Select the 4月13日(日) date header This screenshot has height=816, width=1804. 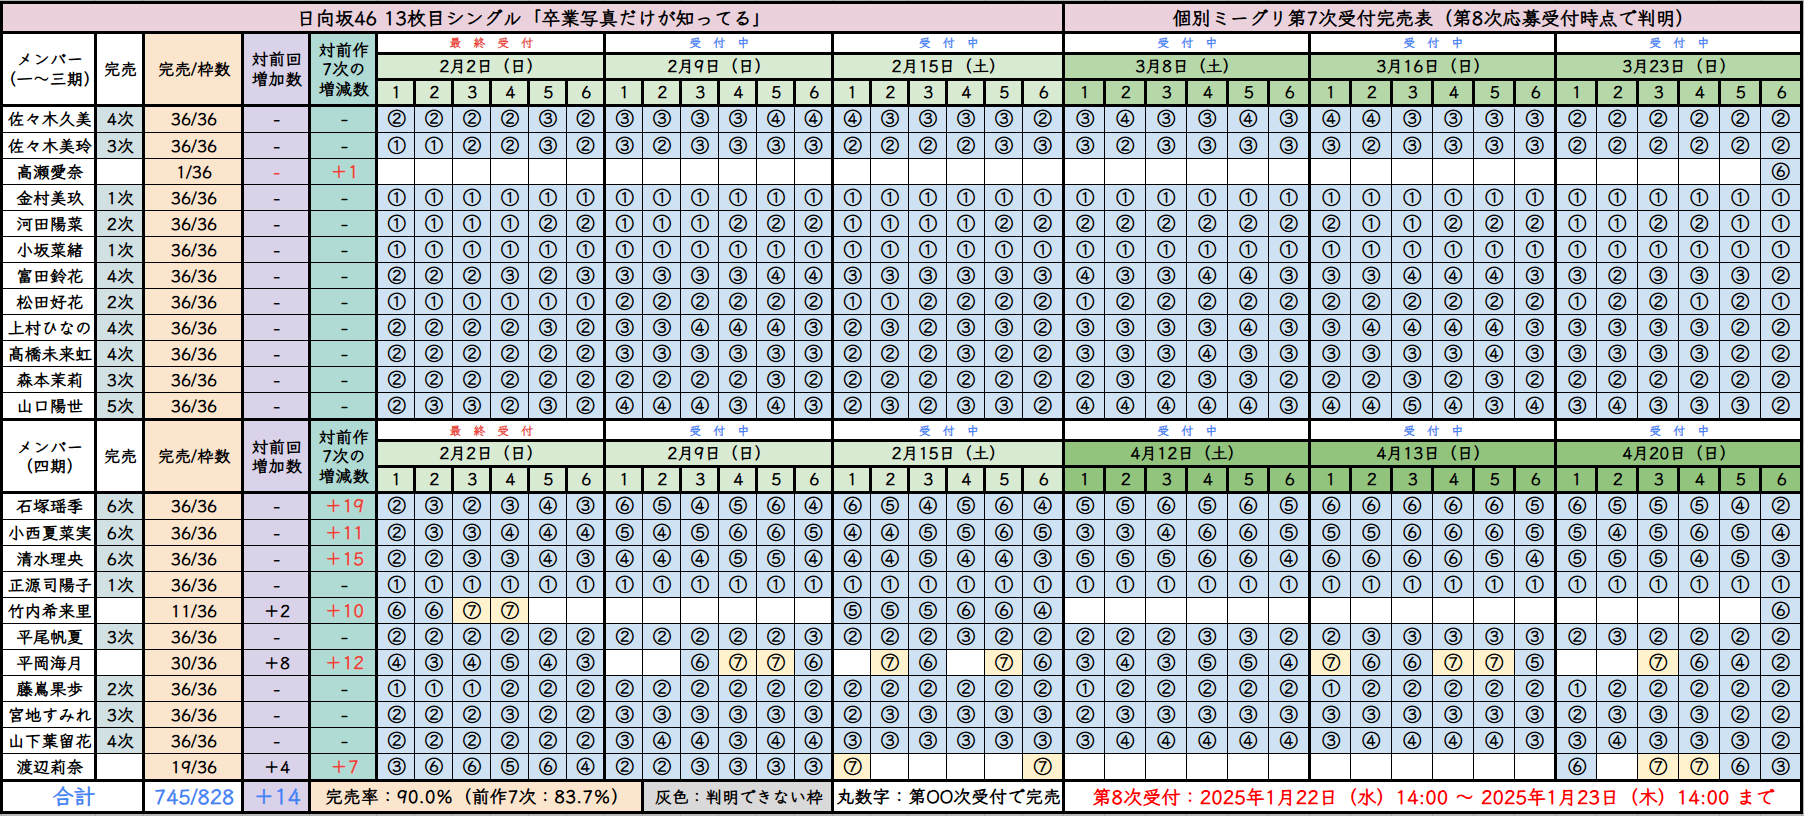pyautogui.click(x=1432, y=453)
